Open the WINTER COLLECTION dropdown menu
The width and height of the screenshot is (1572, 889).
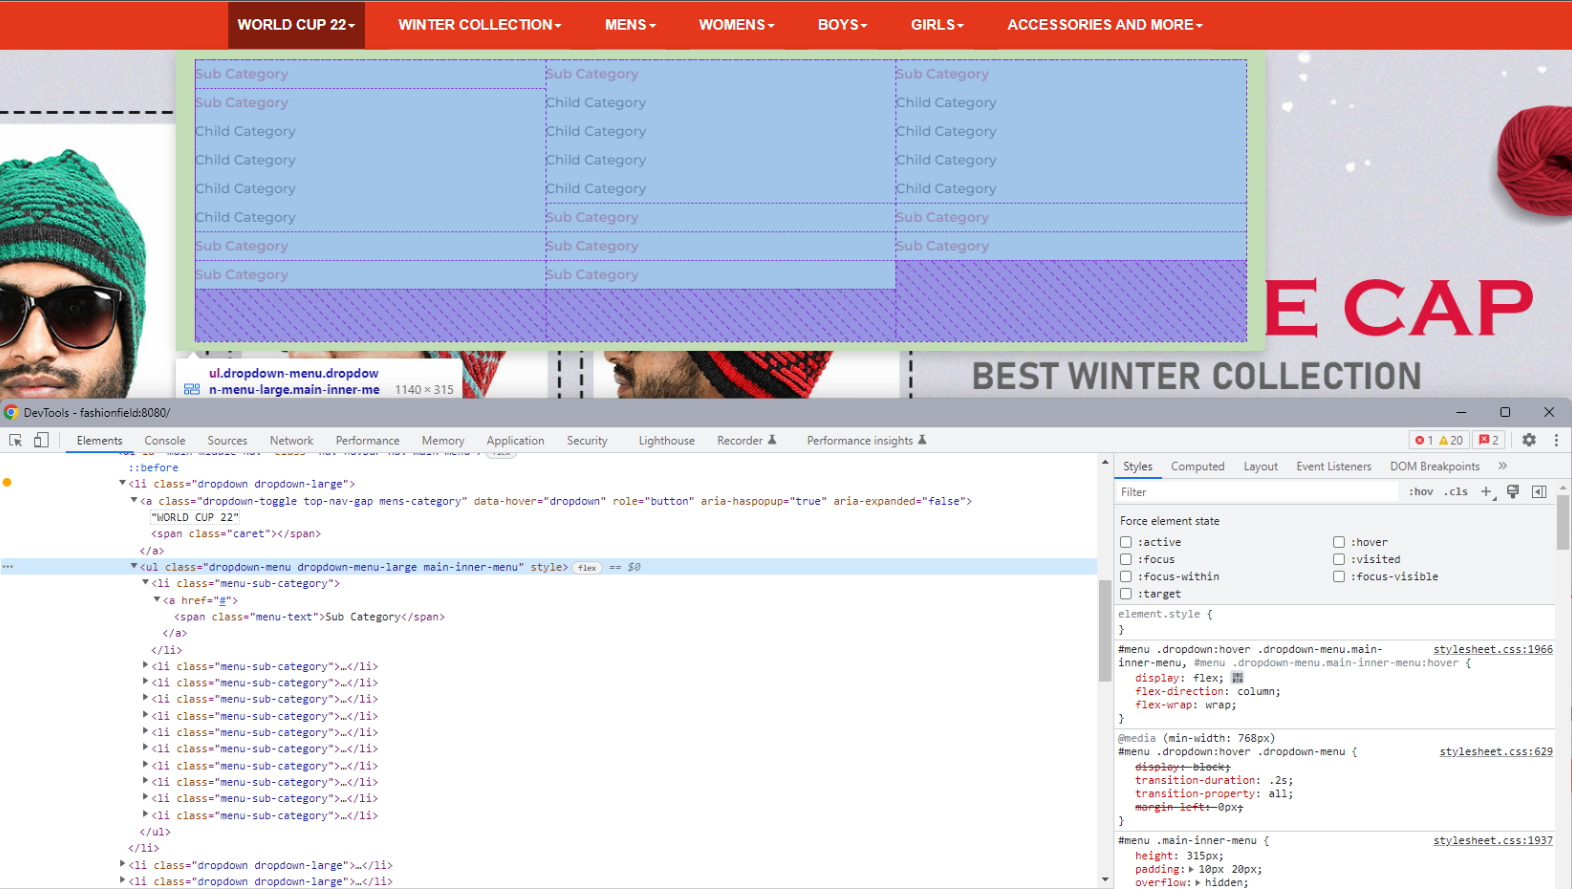click(x=480, y=24)
